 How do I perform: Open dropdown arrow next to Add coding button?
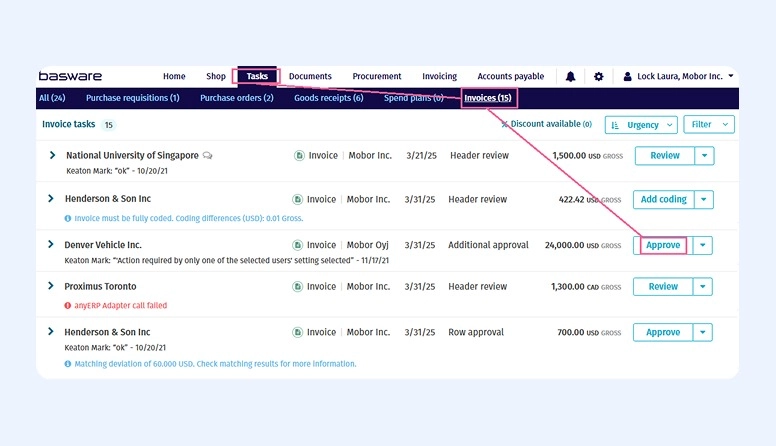click(703, 199)
